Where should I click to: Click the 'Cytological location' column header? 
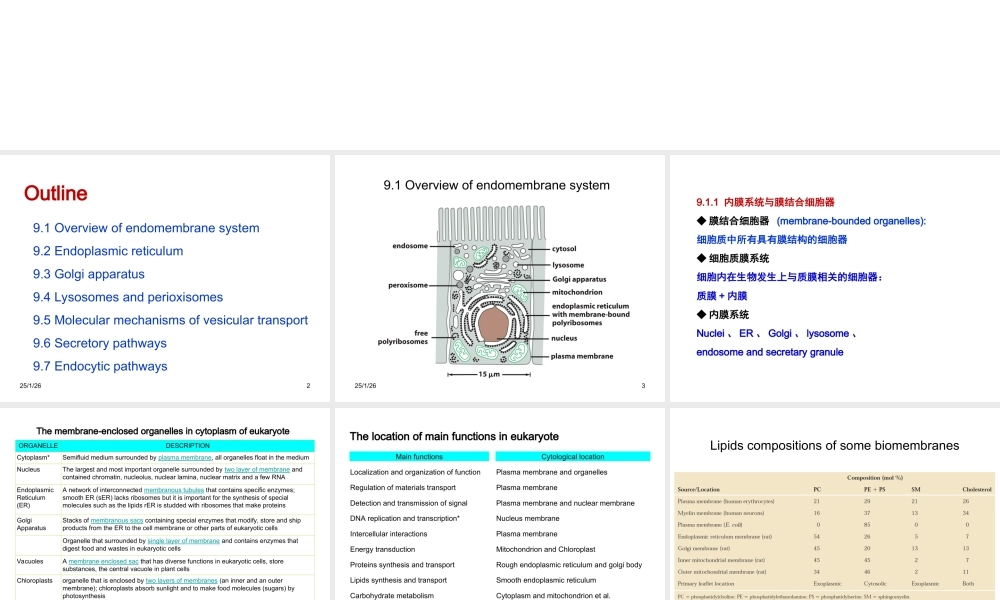[573, 457]
